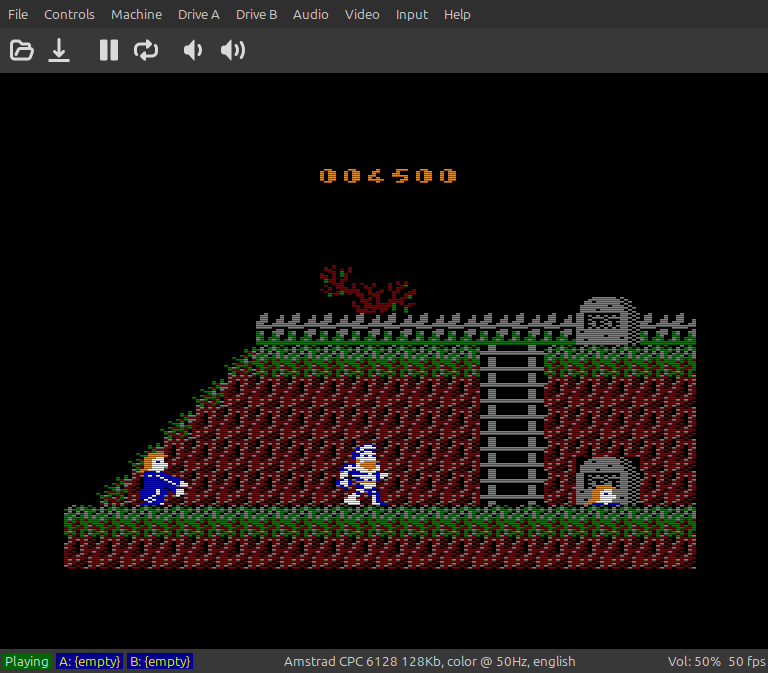The width and height of the screenshot is (768, 673).
Task: Click the open file folder icon
Action: pos(22,50)
